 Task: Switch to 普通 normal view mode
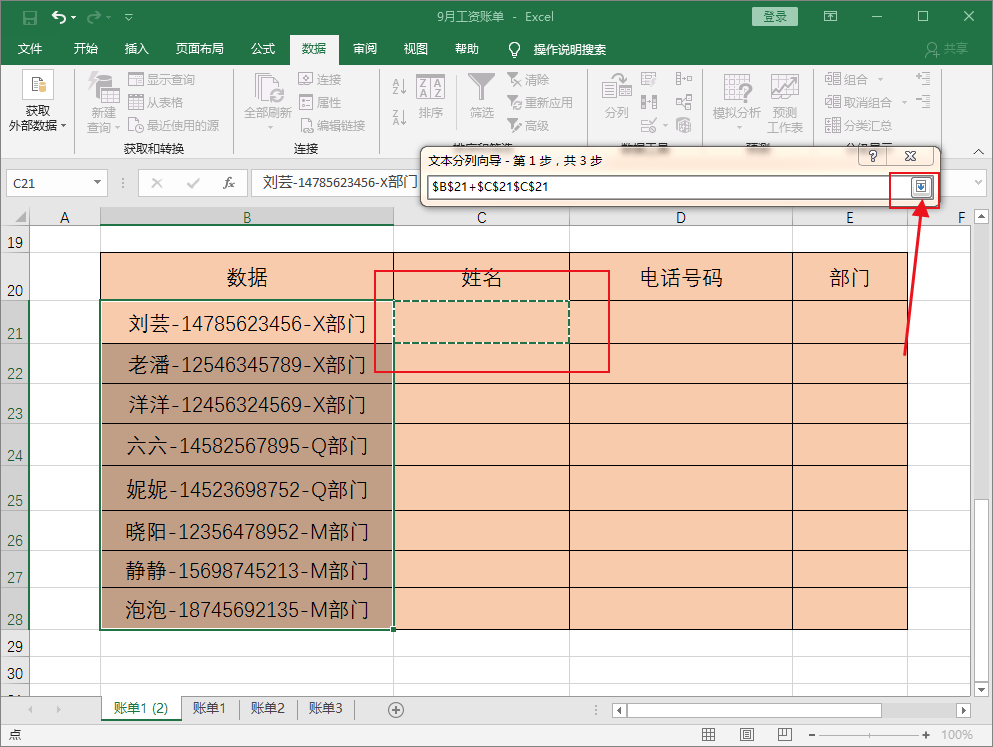[x=710, y=734]
